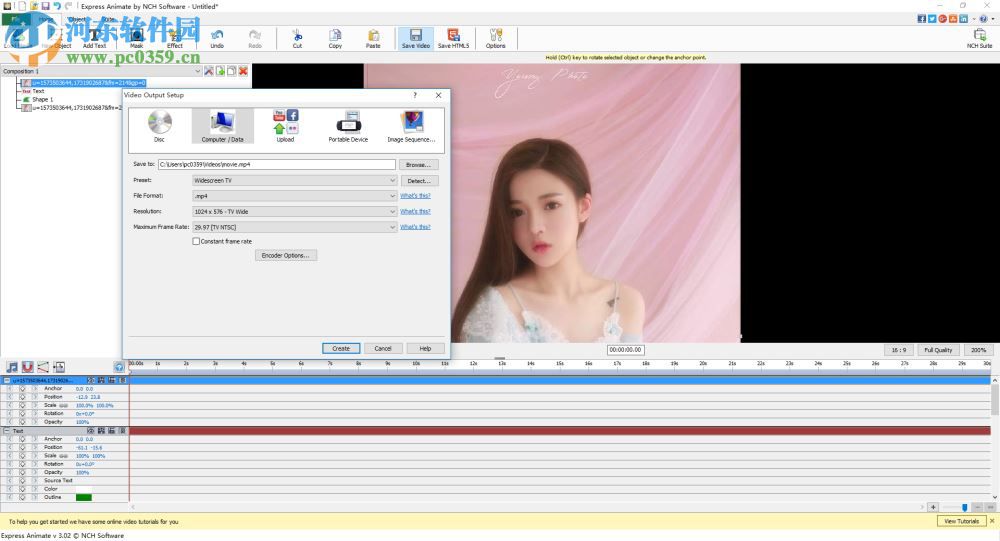The width and height of the screenshot is (1000, 541).
Task: Open the Maximum Frame Rate dropdown
Action: click(294, 227)
